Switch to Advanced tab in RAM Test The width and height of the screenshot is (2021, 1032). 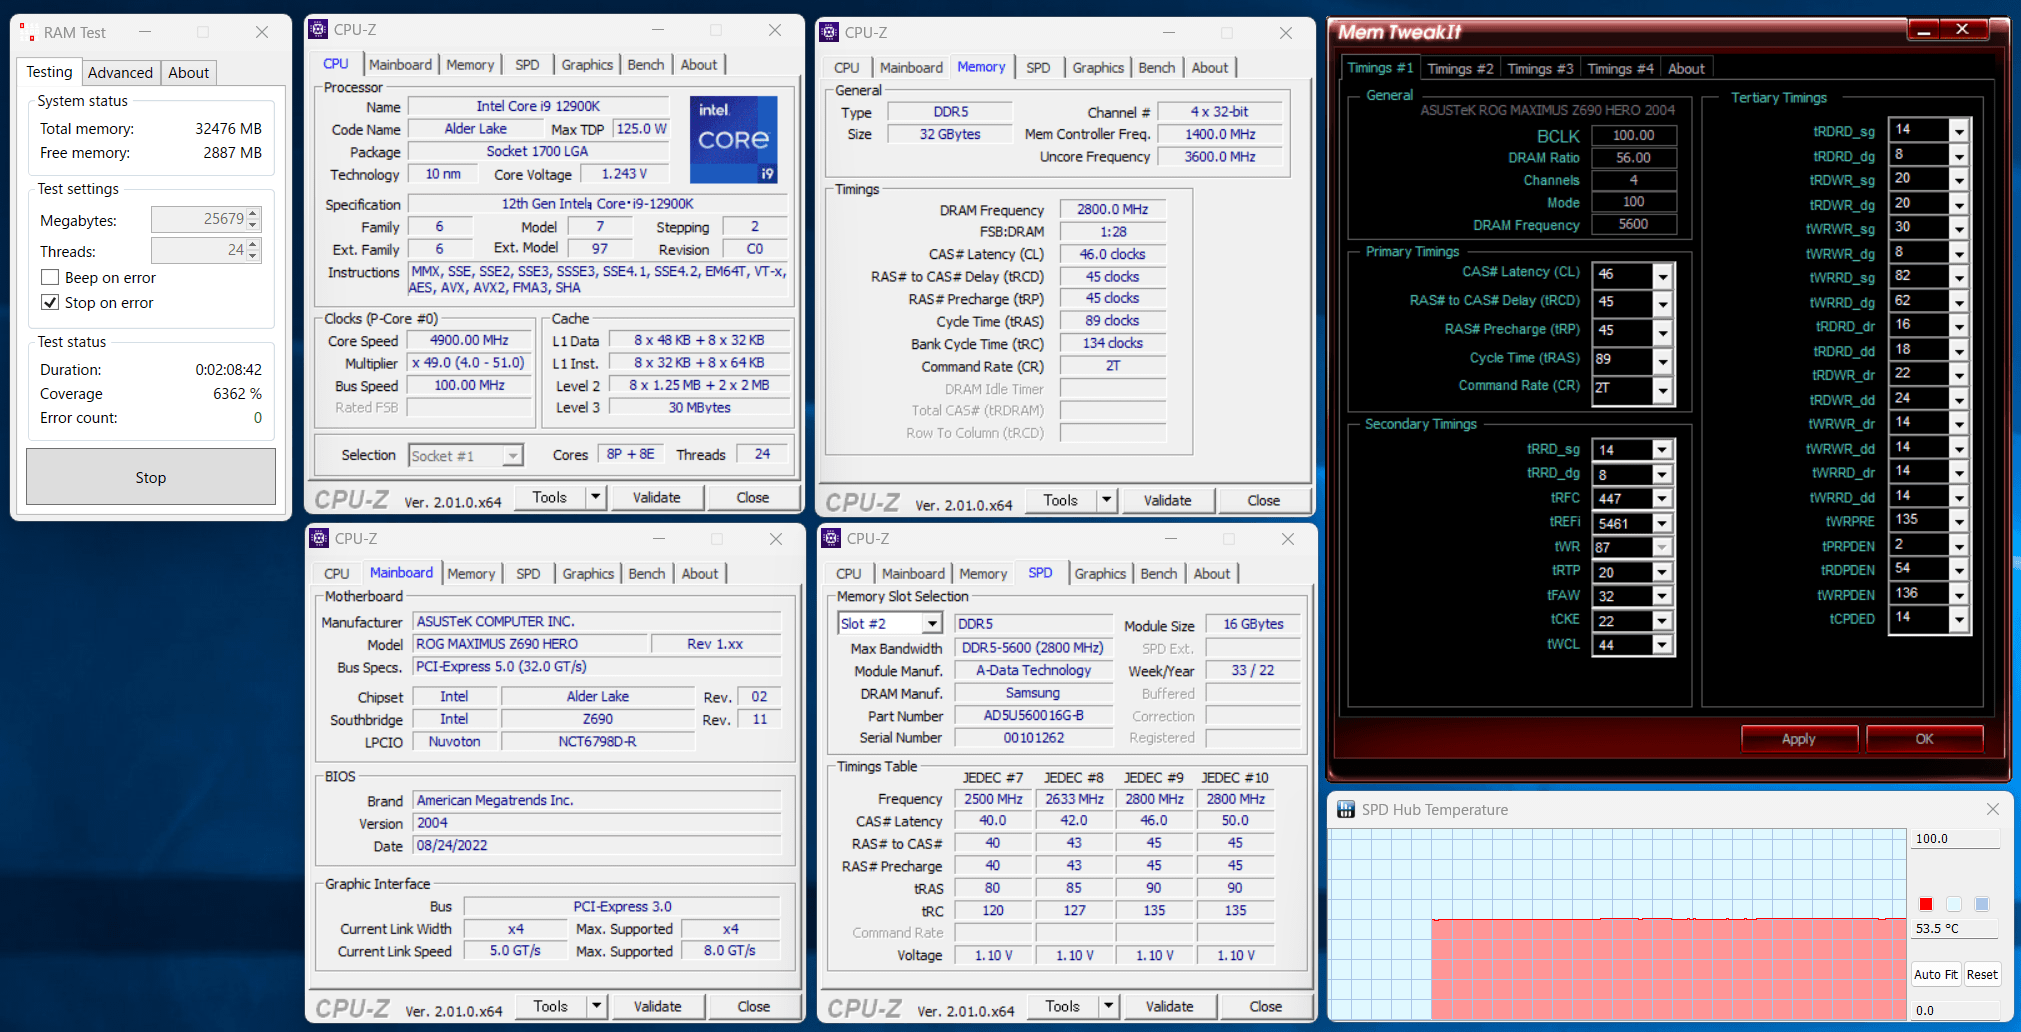point(120,72)
